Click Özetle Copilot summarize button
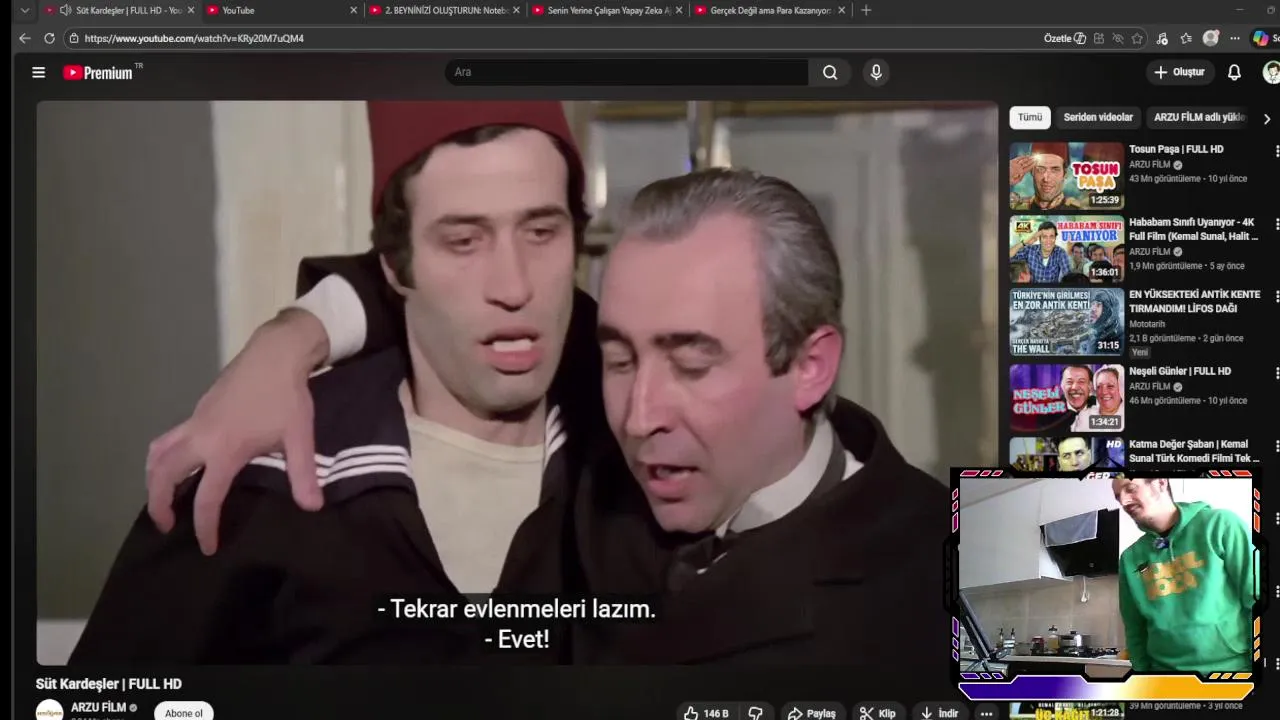Screen dimensions: 1280x720 (x=1065, y=38)
